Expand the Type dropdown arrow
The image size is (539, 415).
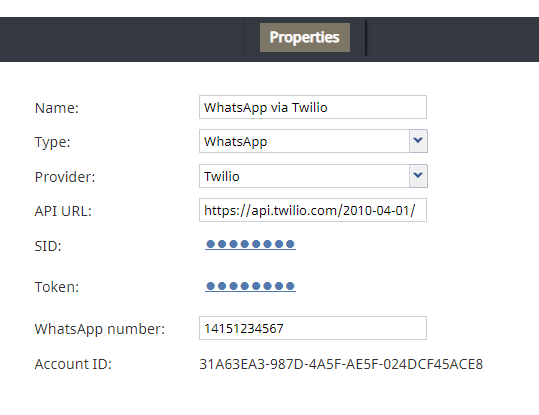418,141
